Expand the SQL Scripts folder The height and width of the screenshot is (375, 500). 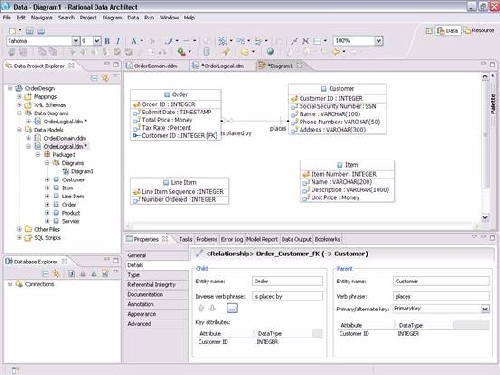click(19, 238)
